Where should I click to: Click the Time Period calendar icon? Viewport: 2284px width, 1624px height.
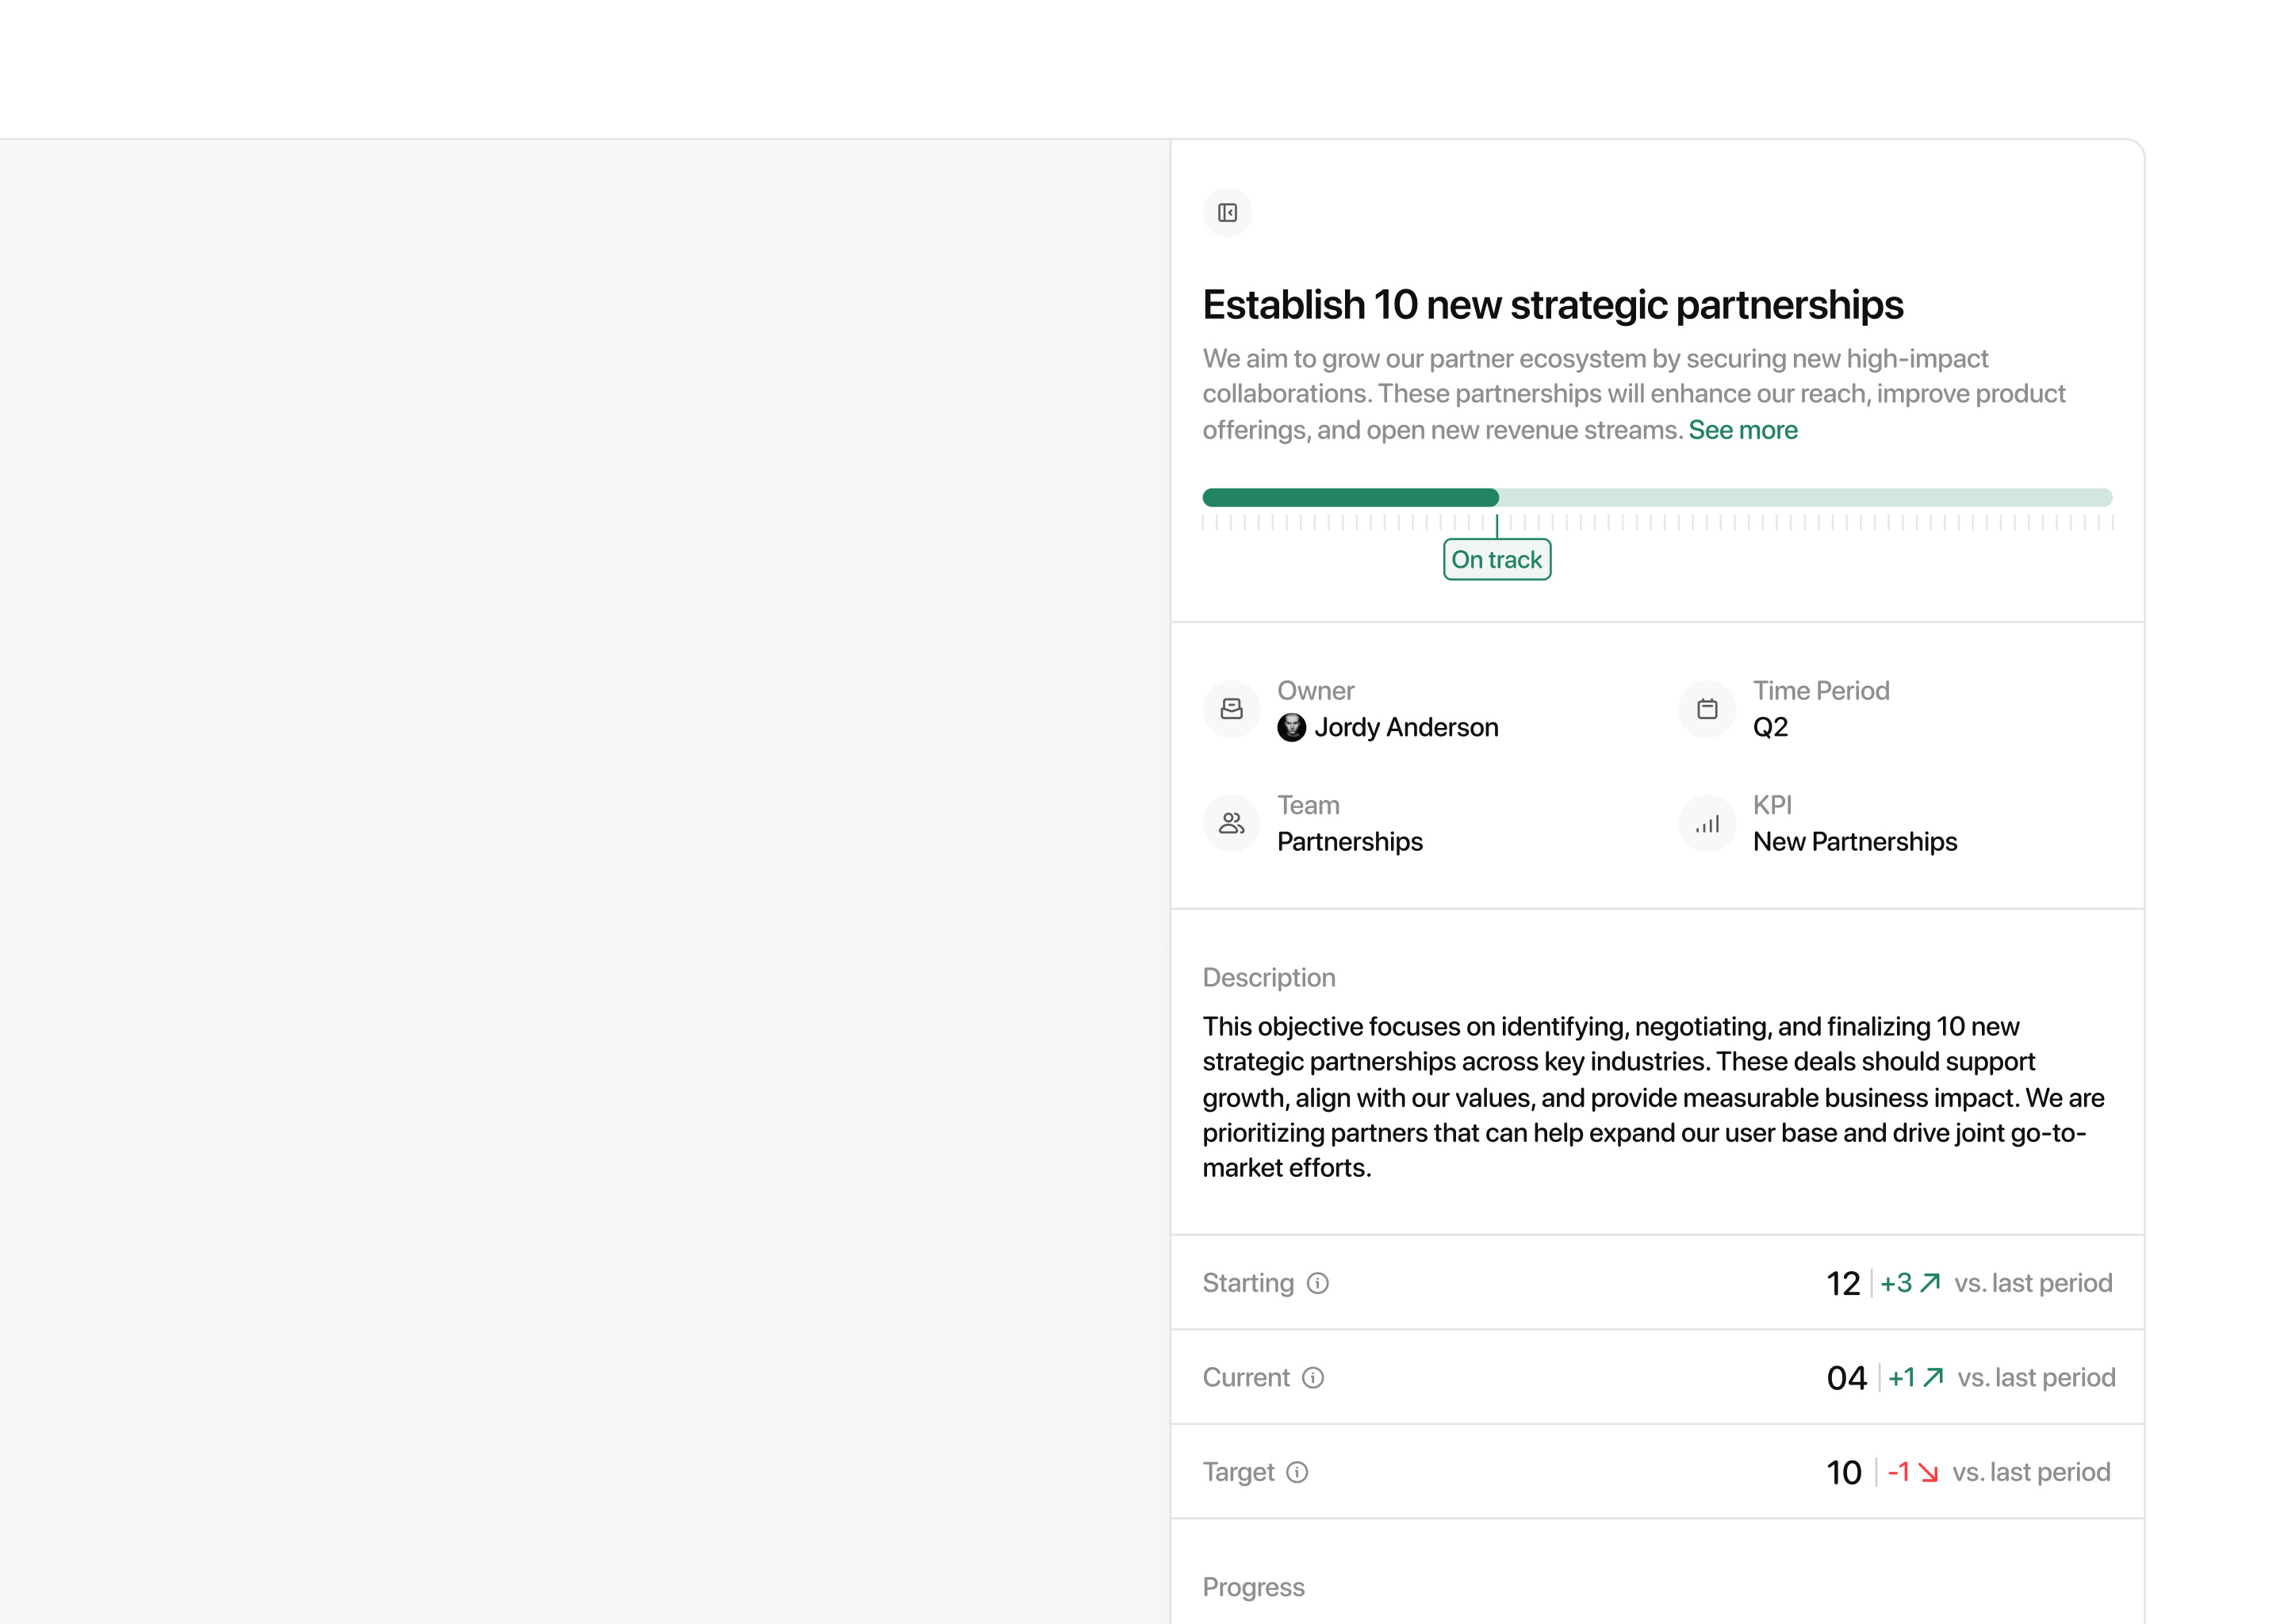[x=1707, y=709]
